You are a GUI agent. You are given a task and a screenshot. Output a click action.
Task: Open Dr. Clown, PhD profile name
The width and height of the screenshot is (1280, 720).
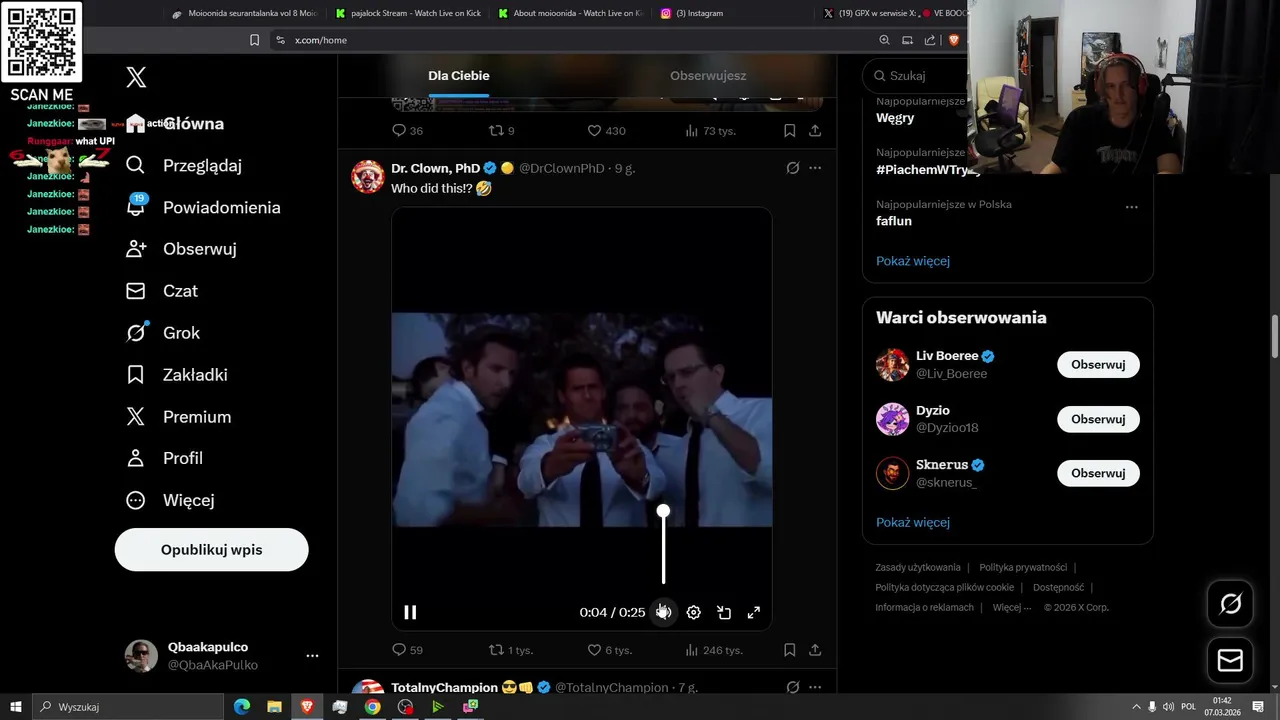pyautogui.click(x=436, y=168)
